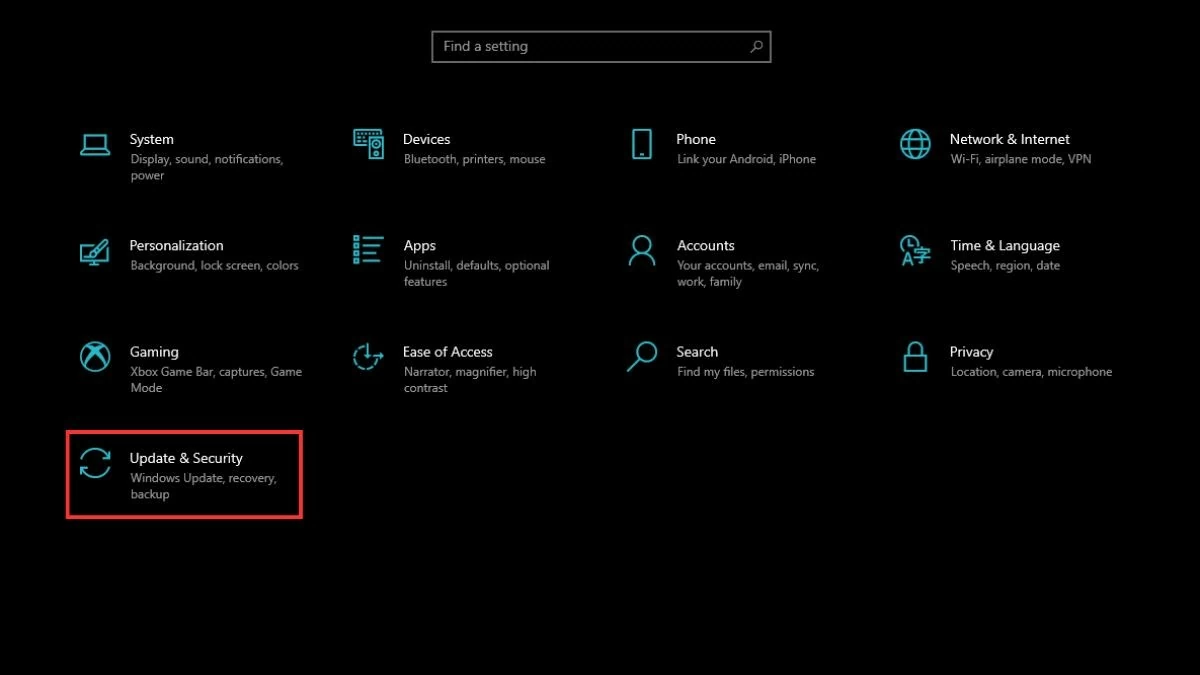Click the Accounts person icon
This screenshot has height=675, width=1200.
tap(641, 250)
